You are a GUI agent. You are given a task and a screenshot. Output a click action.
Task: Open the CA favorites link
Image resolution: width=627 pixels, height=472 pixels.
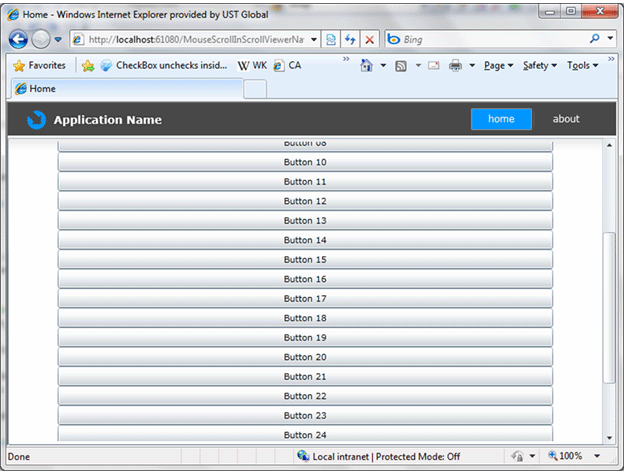pos(287,65)
